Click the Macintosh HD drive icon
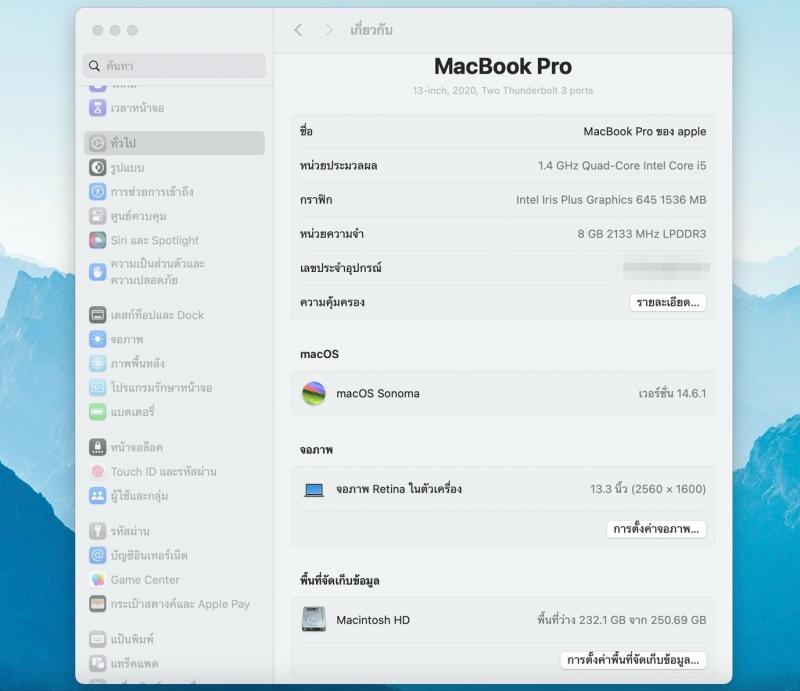Screen dimensions: 800x691 tap(314, 620)
